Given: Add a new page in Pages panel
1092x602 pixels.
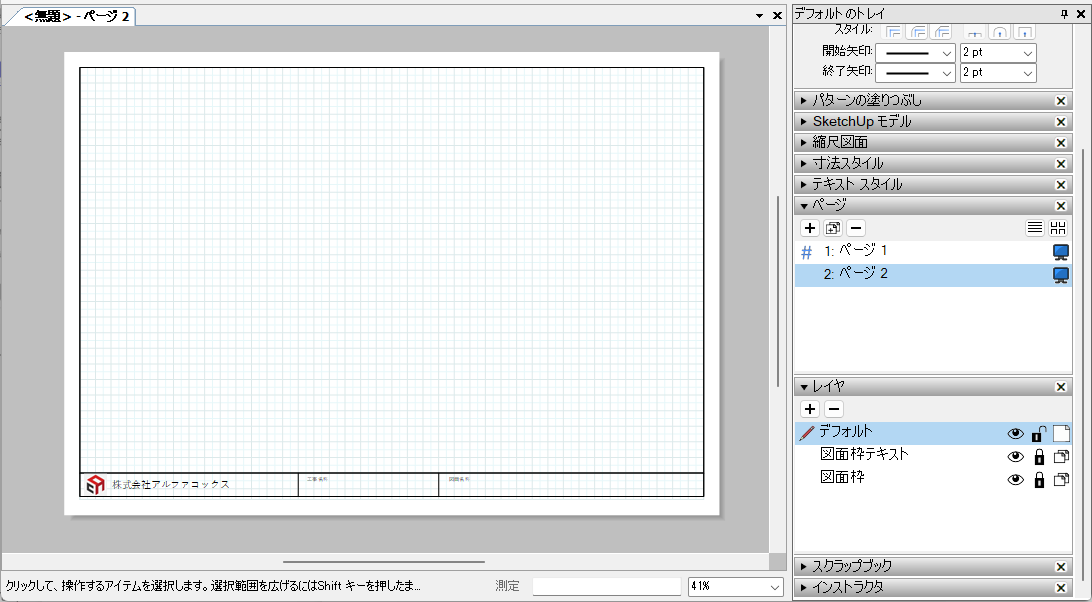Looking at the screenshot, I should pyautogui.click(x=810, y=228).
